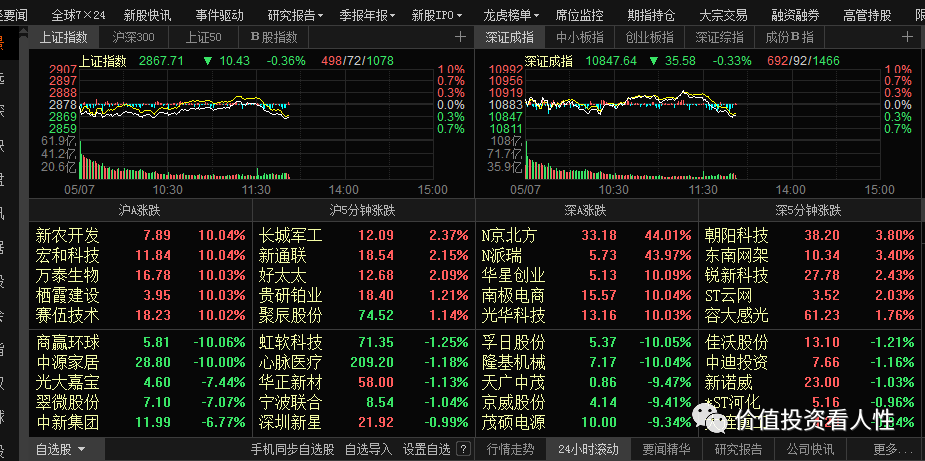The image size is (925, 461).
Task: Switch to the 上证指数 tab
Action: (x=63, y=37)
